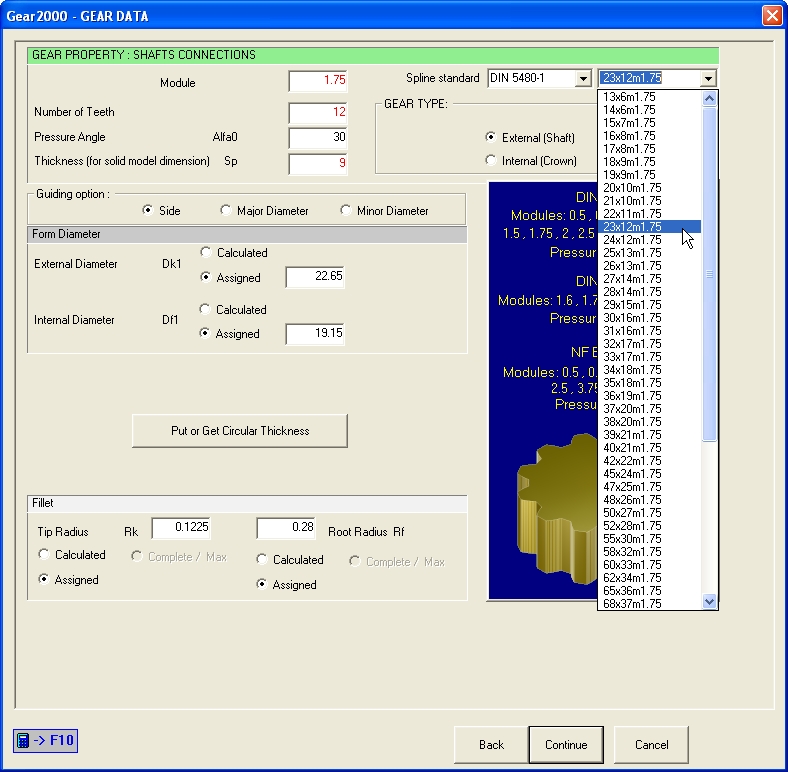Screen dimensions: 788x772
Task: Pick 40x21m1.75 from spline list
Action: pos(649,448)
